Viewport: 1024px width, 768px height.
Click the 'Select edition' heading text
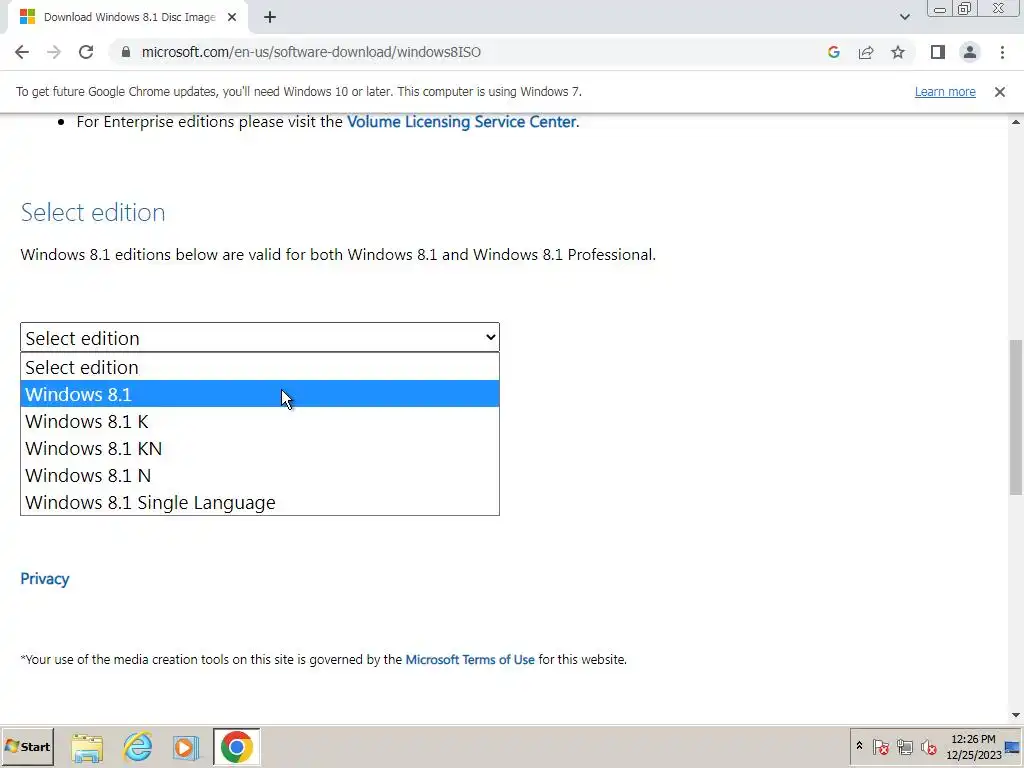pos(93,212)
